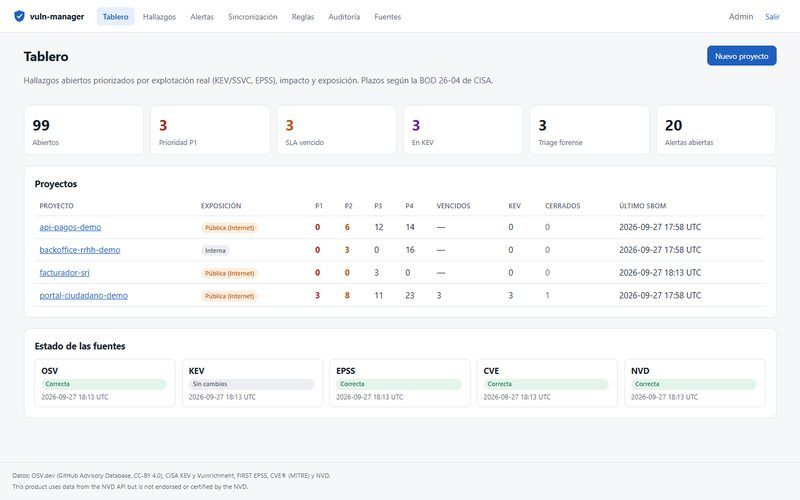Image resolution: width=800 pixels, height=500 pixels.
Task: Click the P4 count 23 for portal-ciudadano-demo
Action: (x=410, y=295)
